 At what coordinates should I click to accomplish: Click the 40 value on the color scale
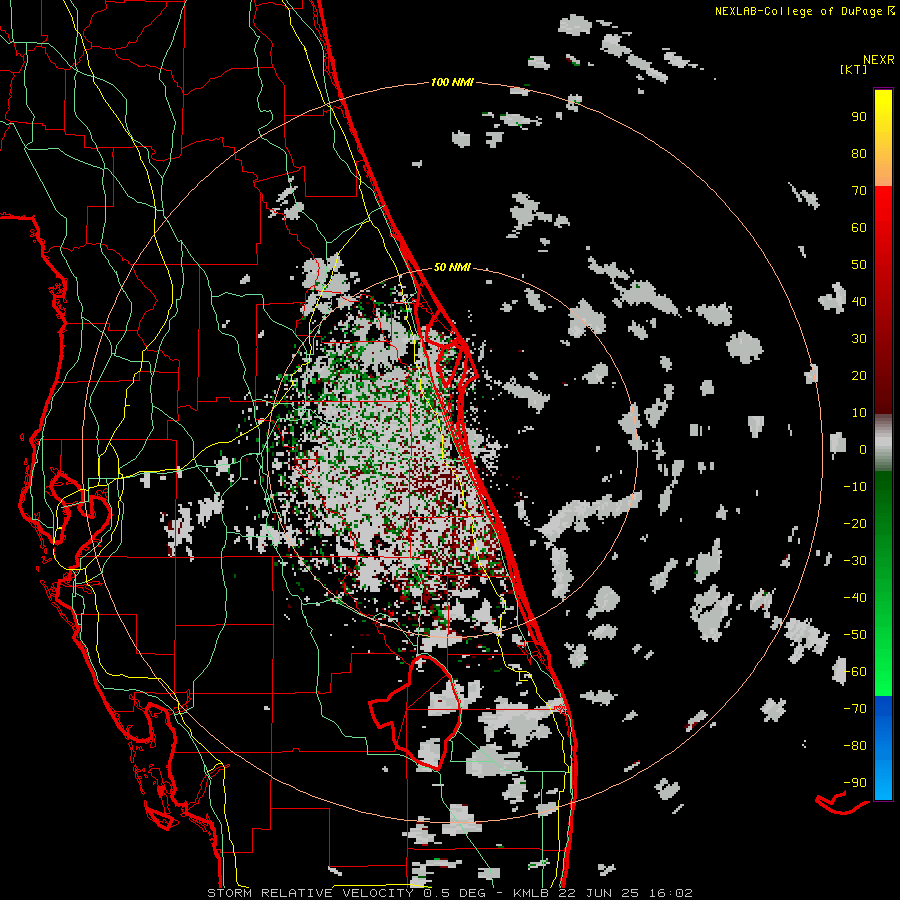pos(859,302)
